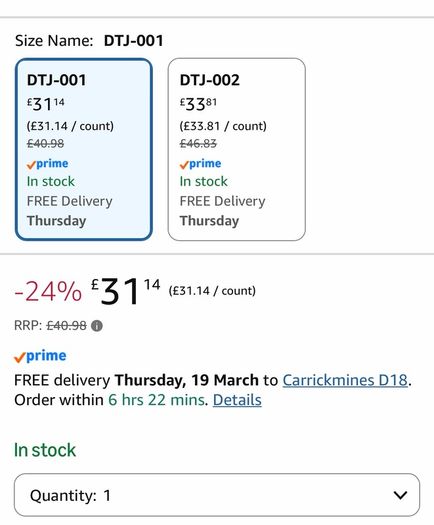Click the Thursday, 19 March delivery date
Screen dimensions: 434x525
pyautogui.click(x=187, y=380)
